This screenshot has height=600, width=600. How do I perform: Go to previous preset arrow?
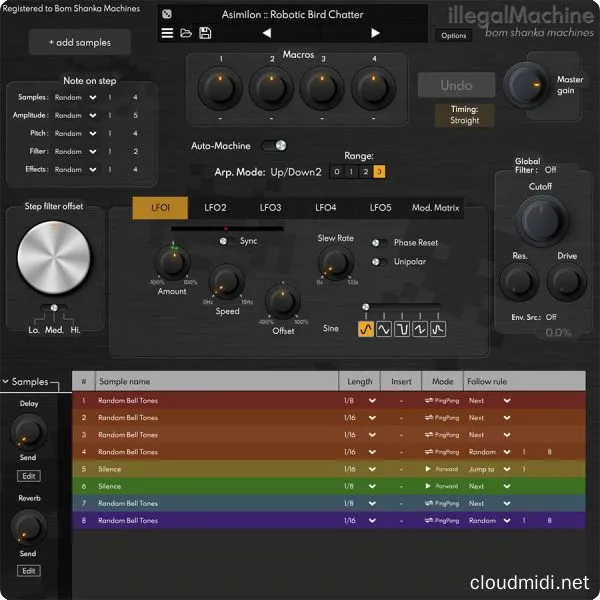click(x=267, y=33)
